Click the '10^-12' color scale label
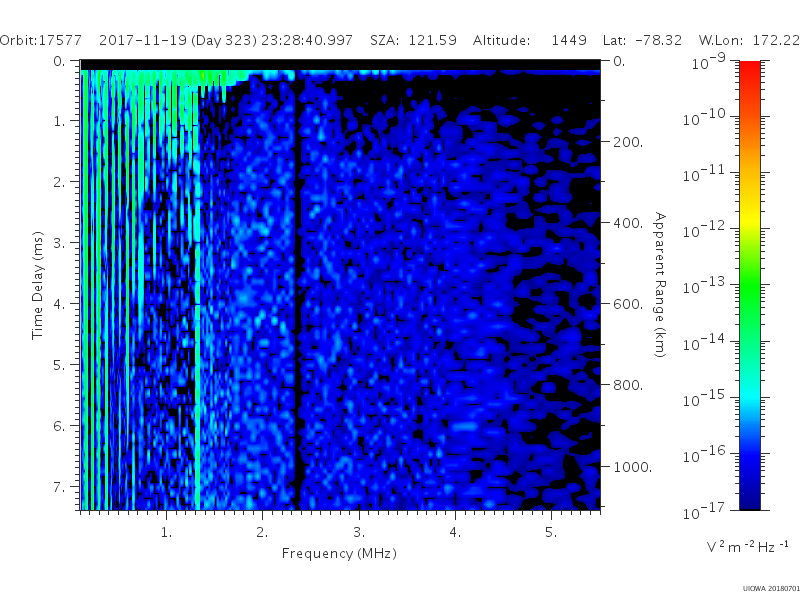800x600 pixels. [704, 230]
